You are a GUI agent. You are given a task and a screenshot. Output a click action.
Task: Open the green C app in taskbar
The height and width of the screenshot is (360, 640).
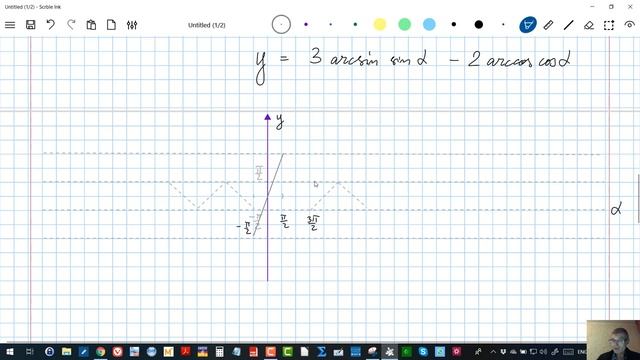click(287, 351)
